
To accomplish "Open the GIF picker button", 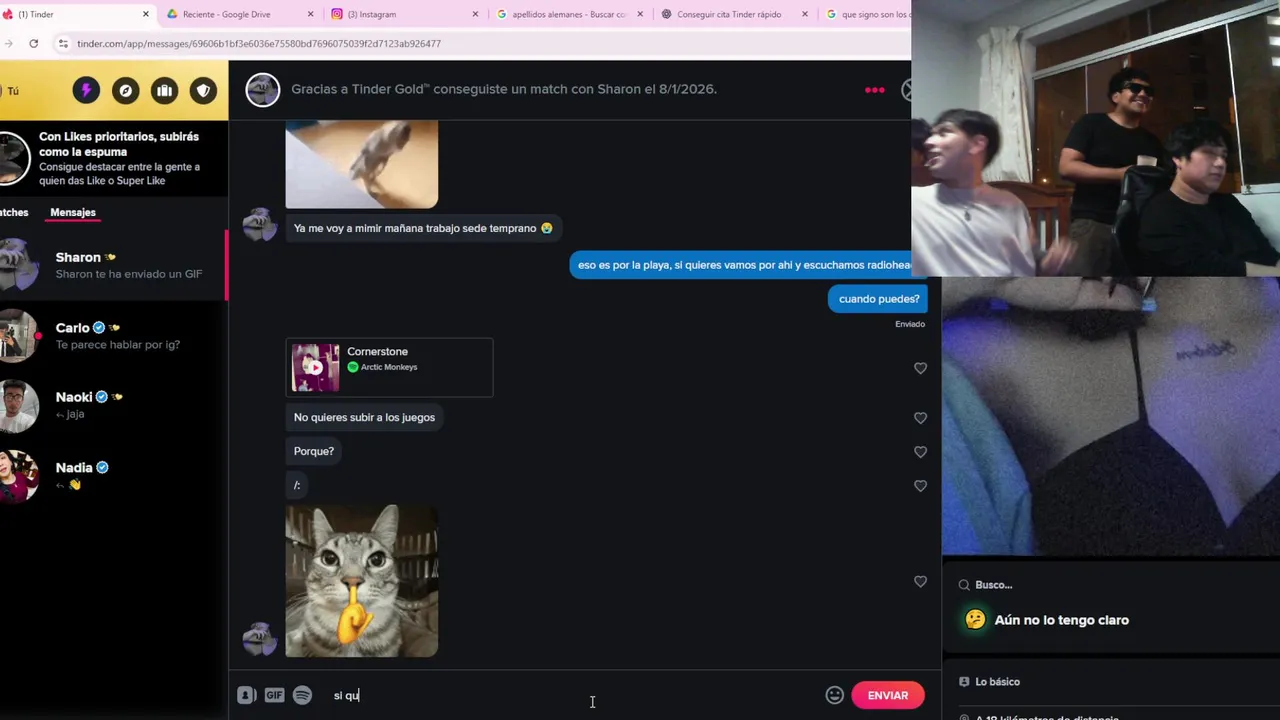I will point(274,695).
